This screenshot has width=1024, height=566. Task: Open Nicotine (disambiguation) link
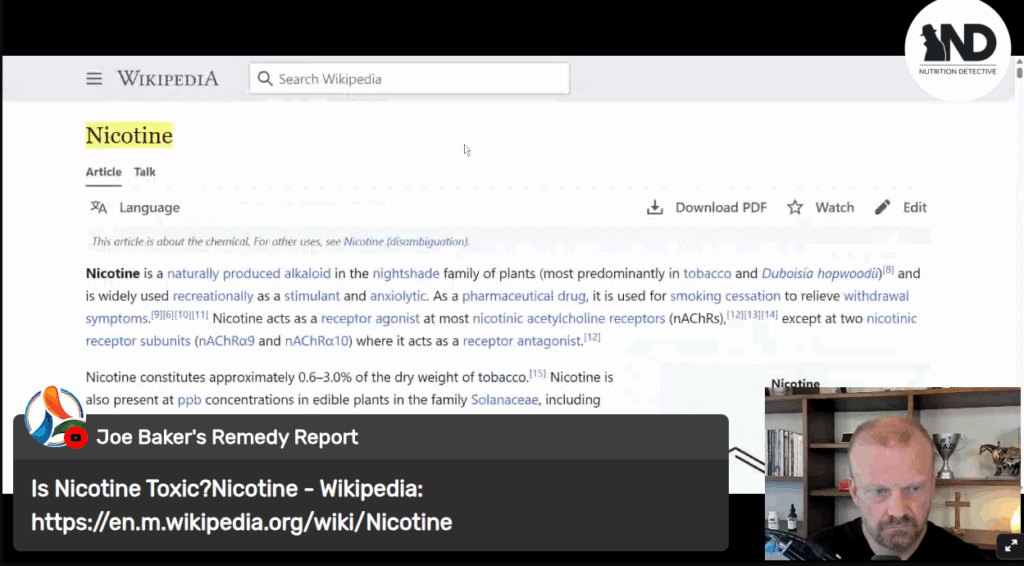pyautogui.click(x=406, y=242)
